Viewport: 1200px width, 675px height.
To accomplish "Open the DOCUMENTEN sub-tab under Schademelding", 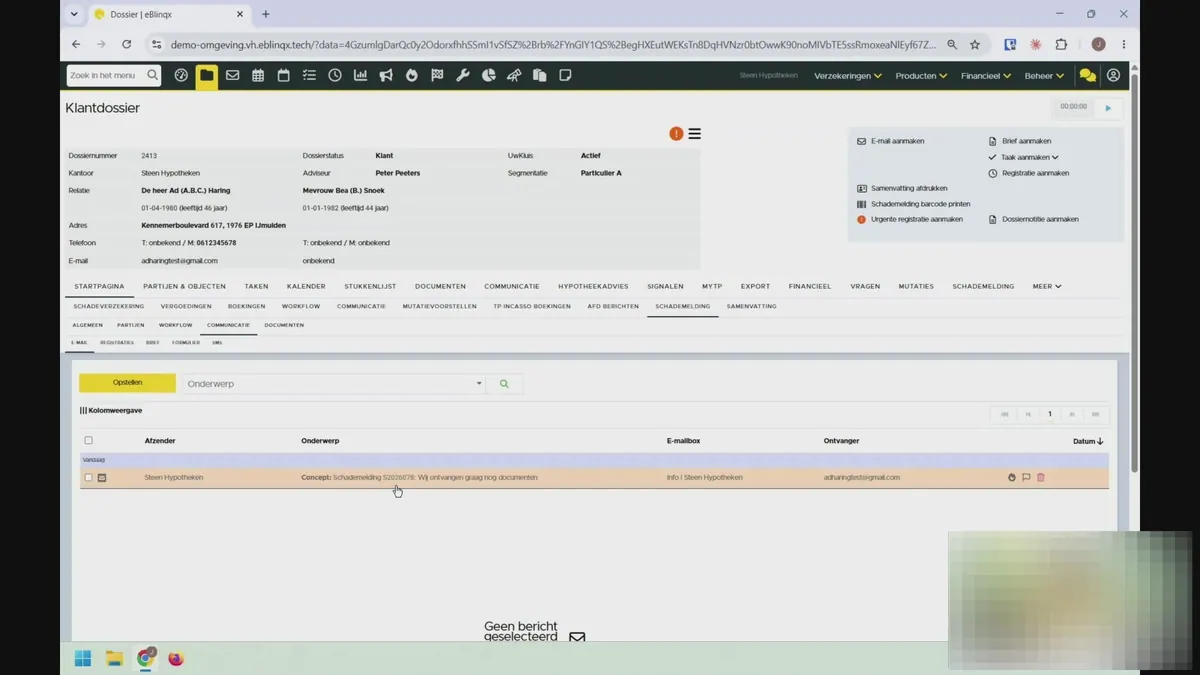I will click(284, 325).
